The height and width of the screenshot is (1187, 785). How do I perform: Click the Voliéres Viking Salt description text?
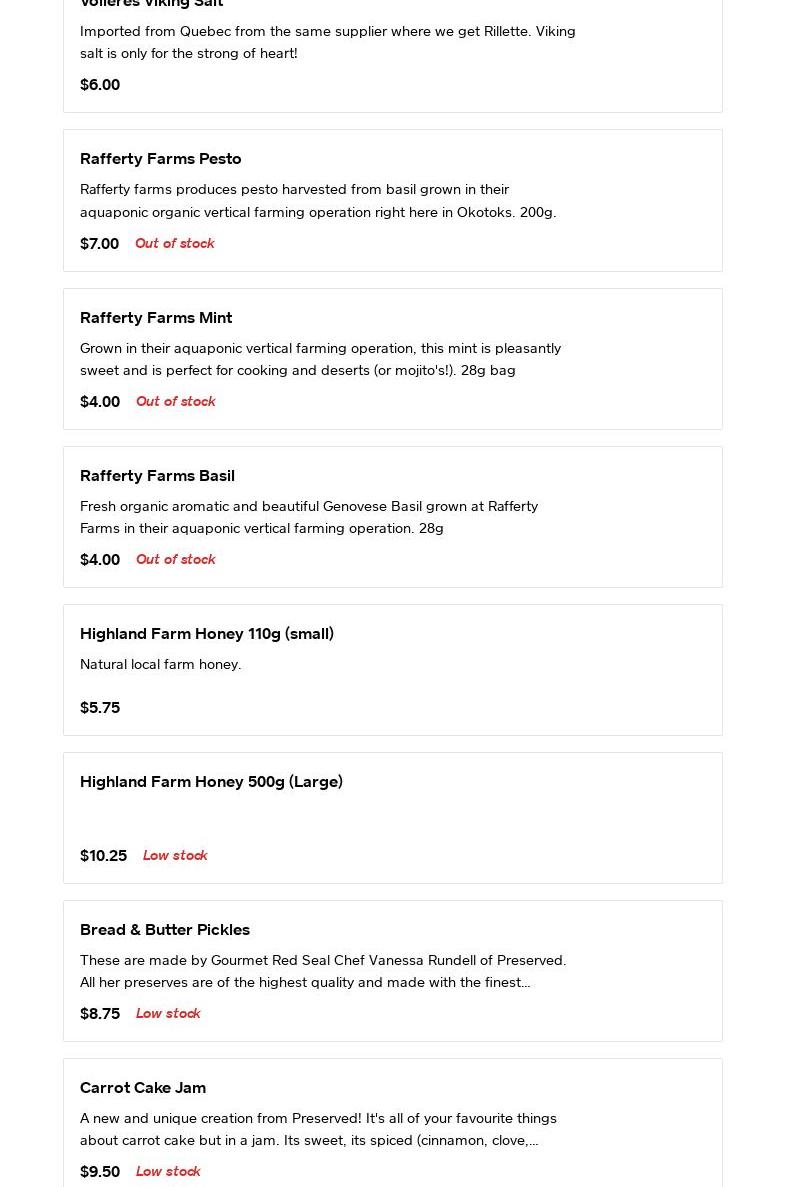click(328, 42)
